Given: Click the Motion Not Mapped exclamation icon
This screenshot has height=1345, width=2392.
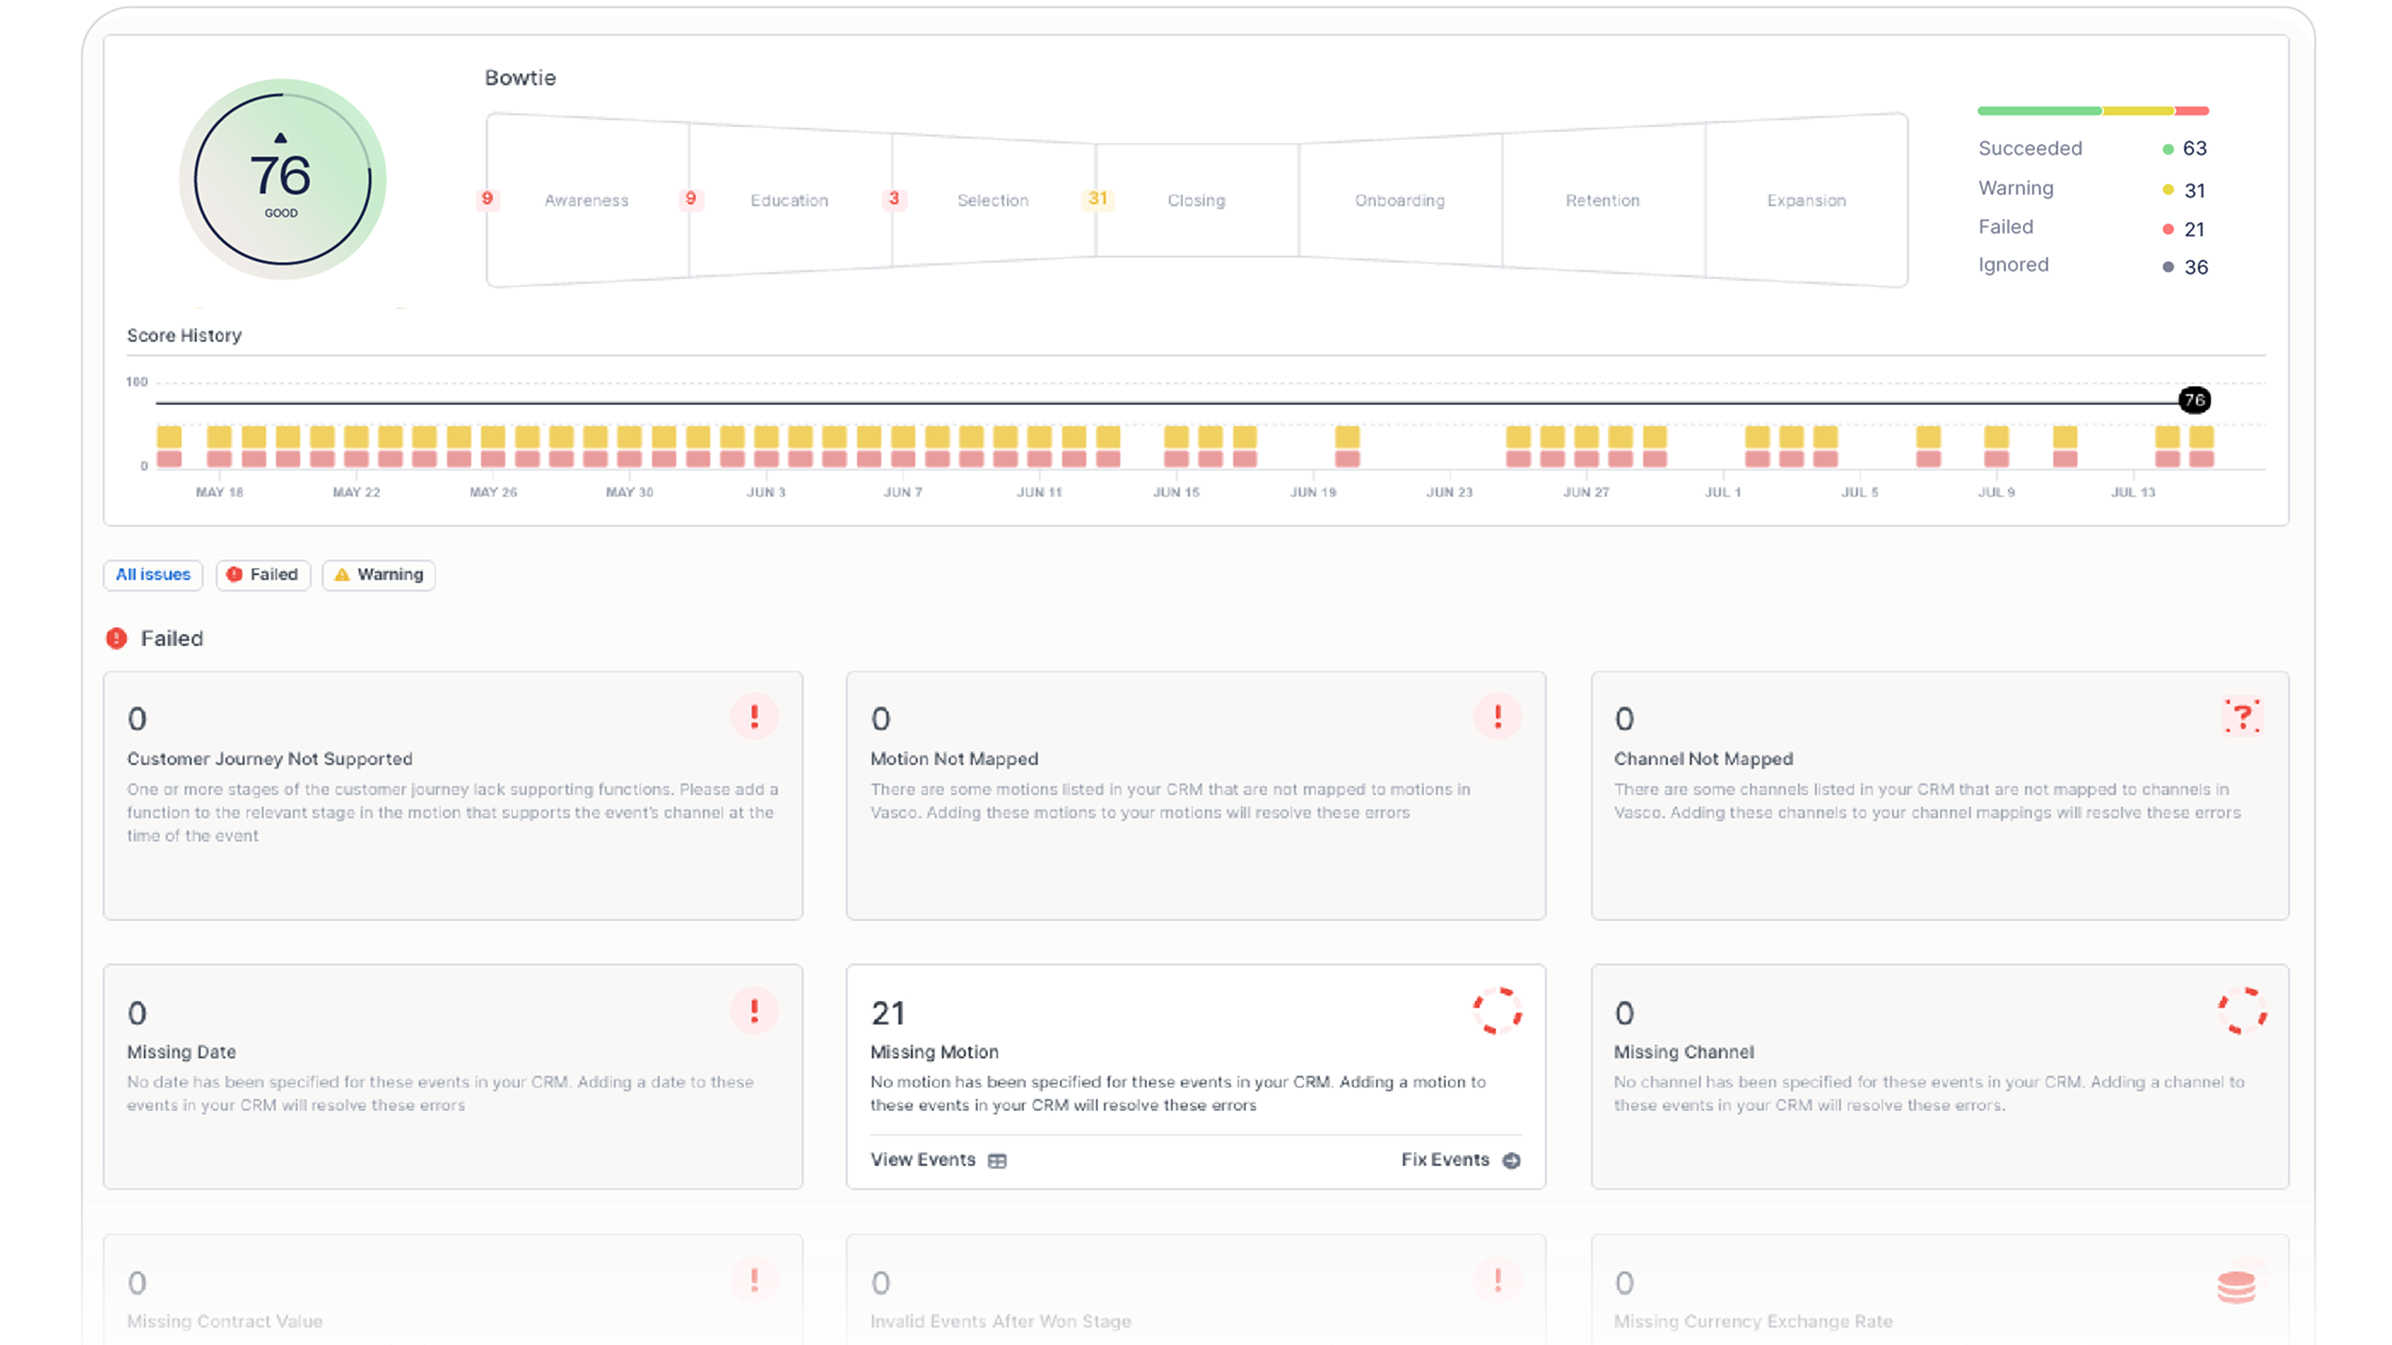Looking at the screenshot, I should tap(1497, 716).
